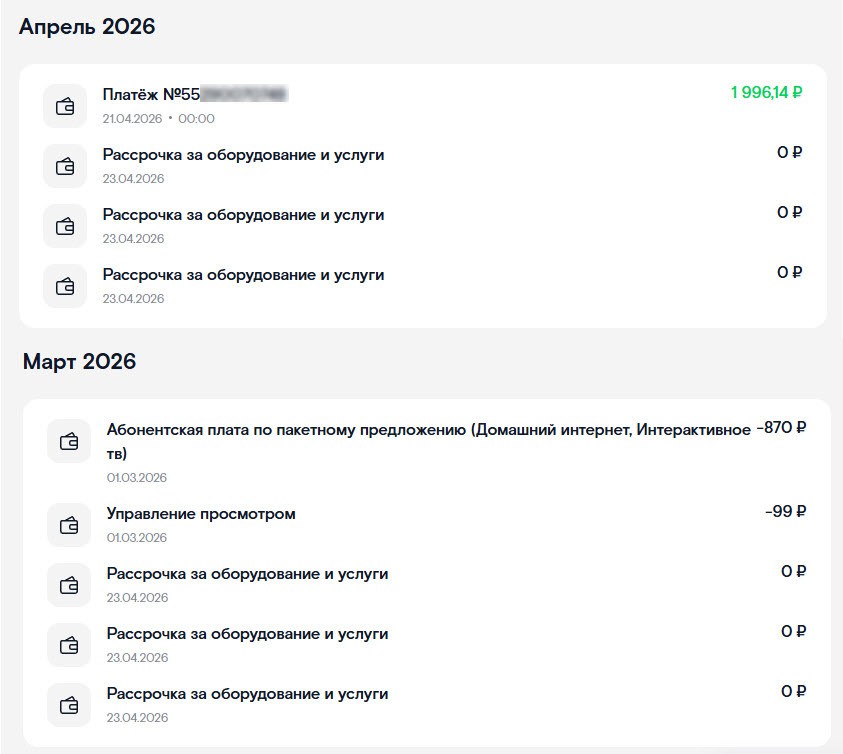
Task: Click wallet icon of second March Рассрочка entry
Action: point(69,645)
